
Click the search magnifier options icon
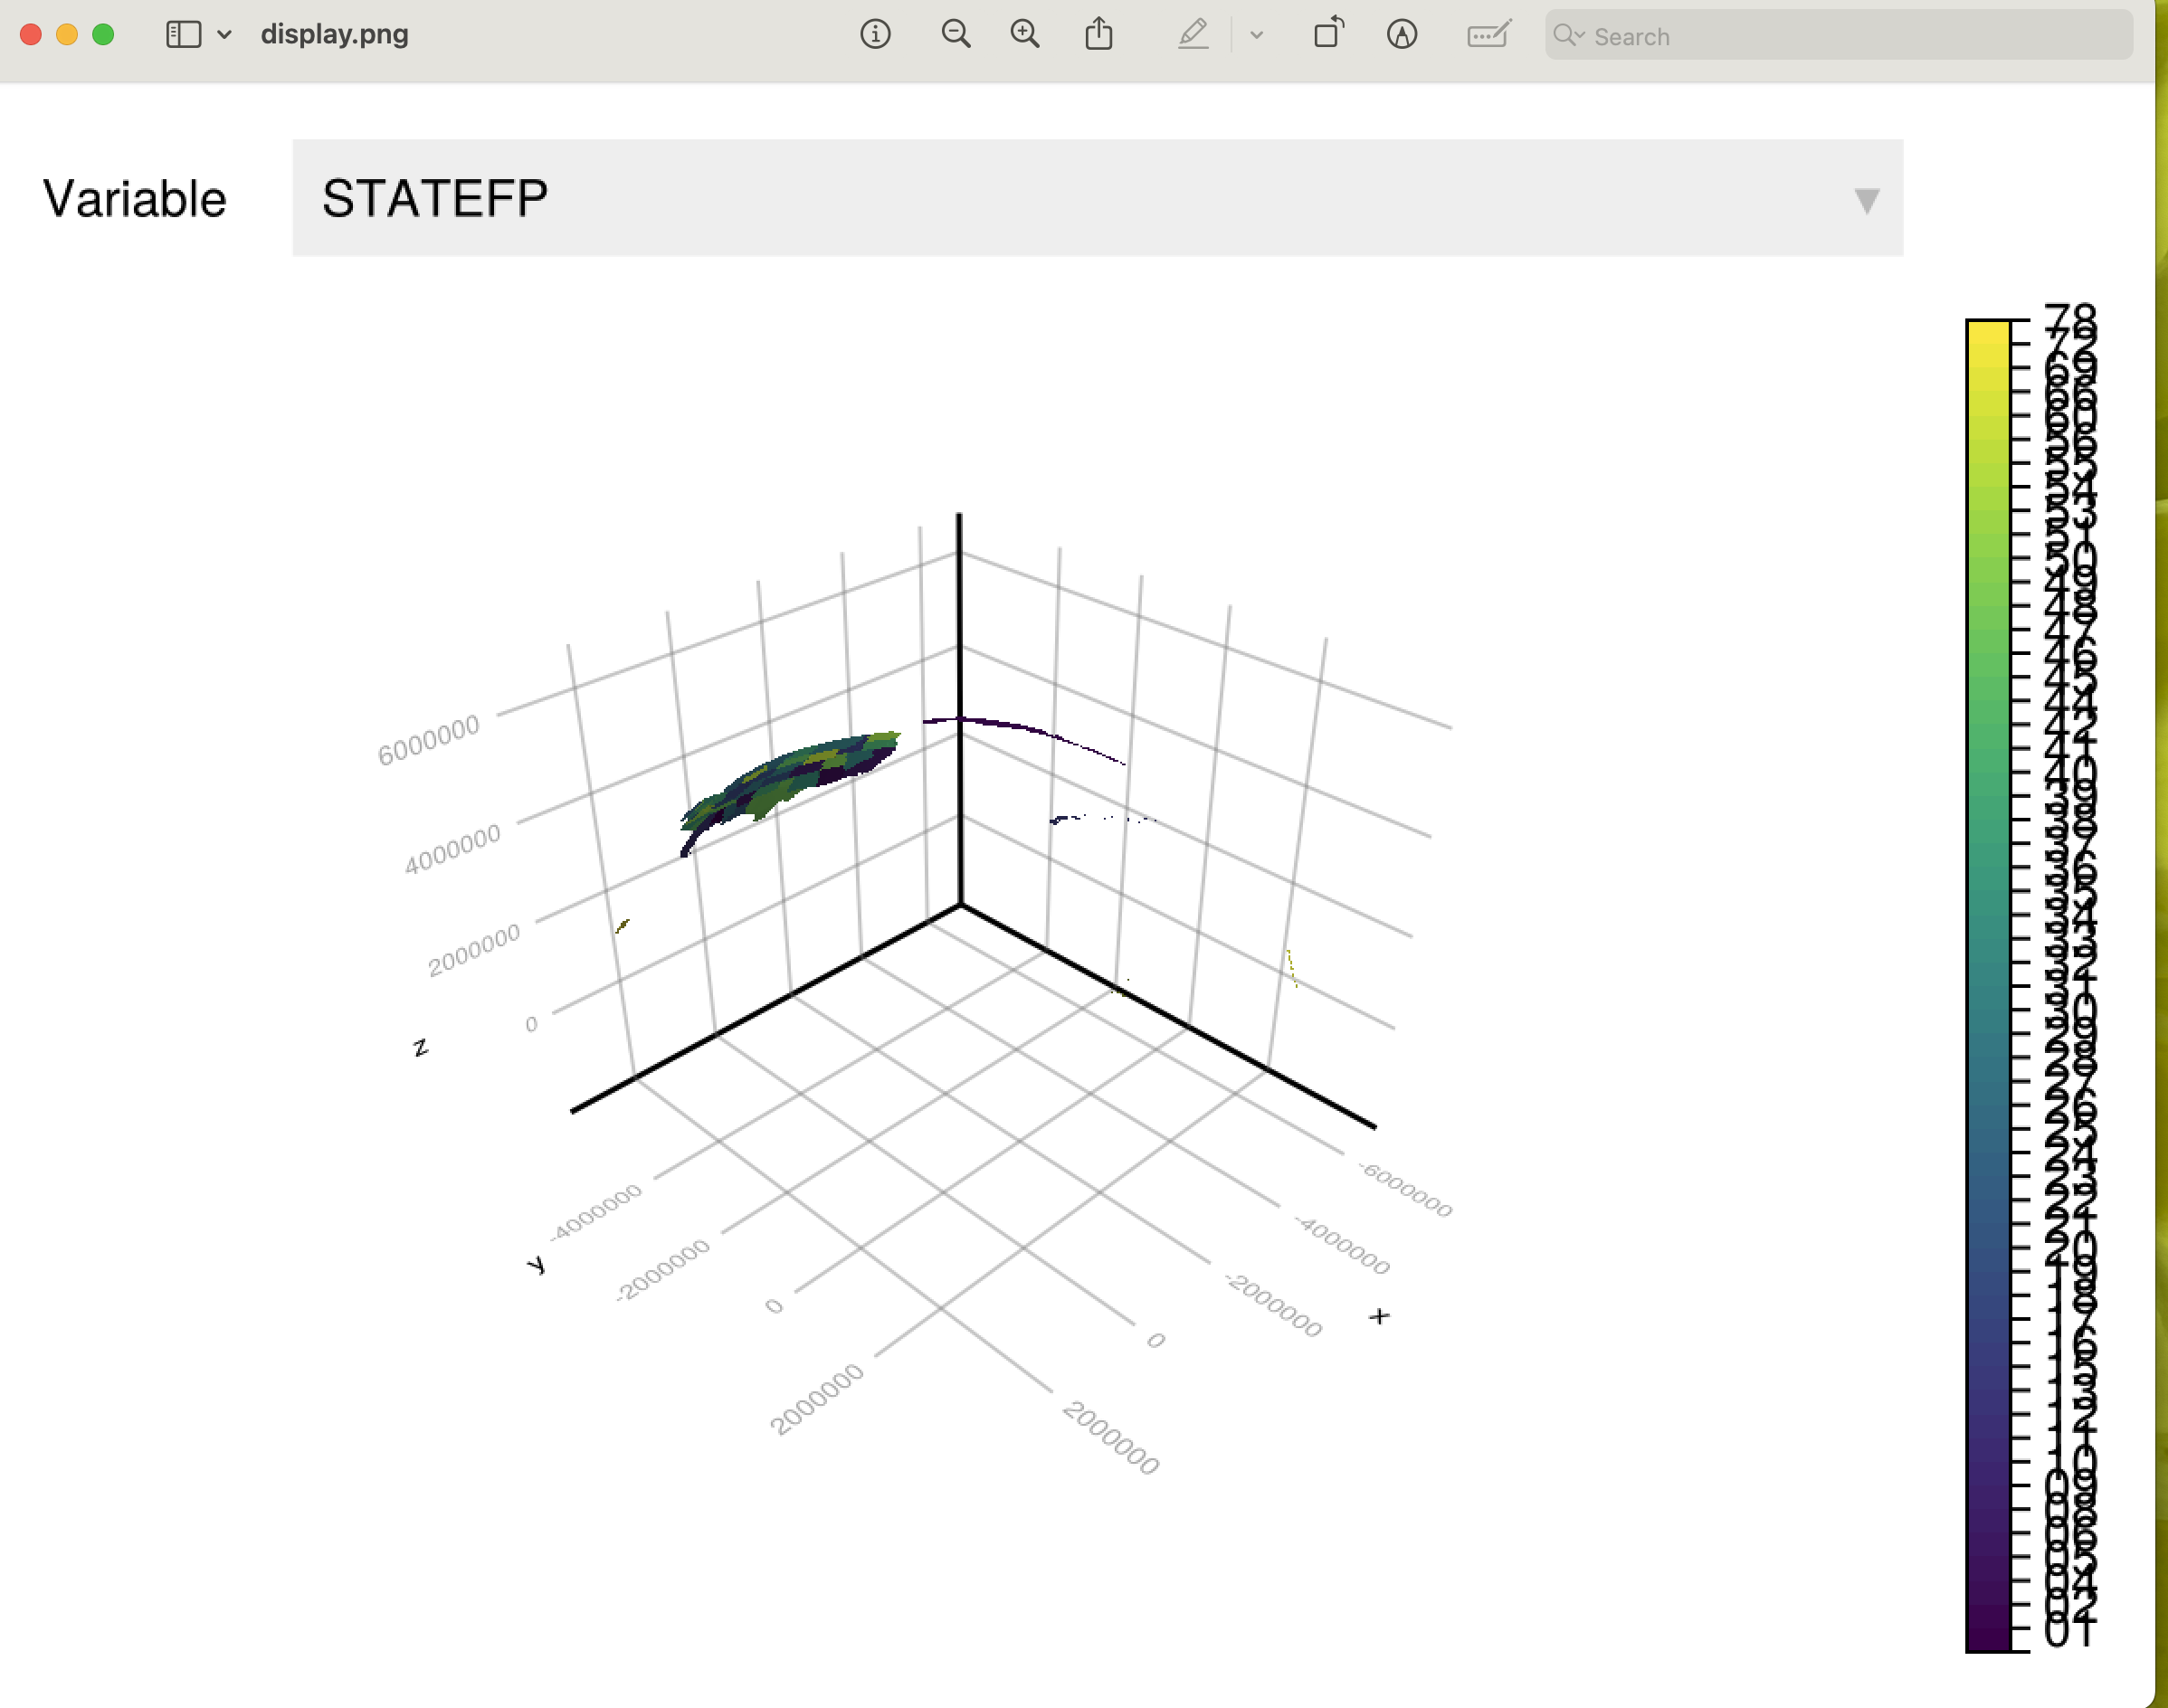coord(1568,36)
